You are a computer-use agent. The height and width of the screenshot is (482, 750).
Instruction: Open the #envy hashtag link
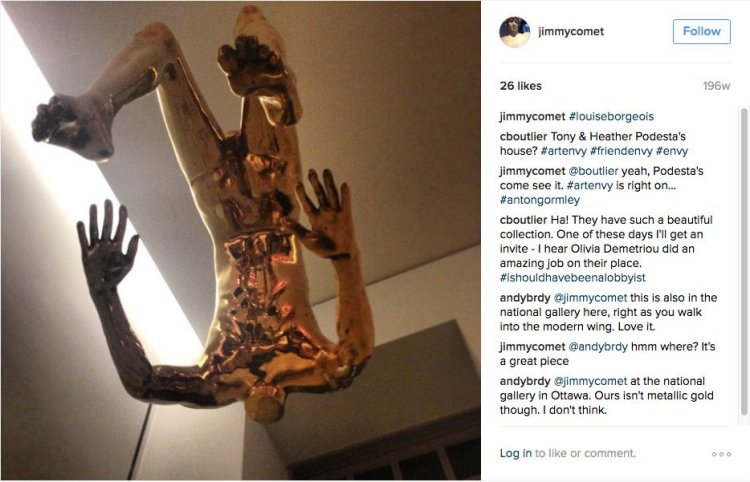coord(672,151)
